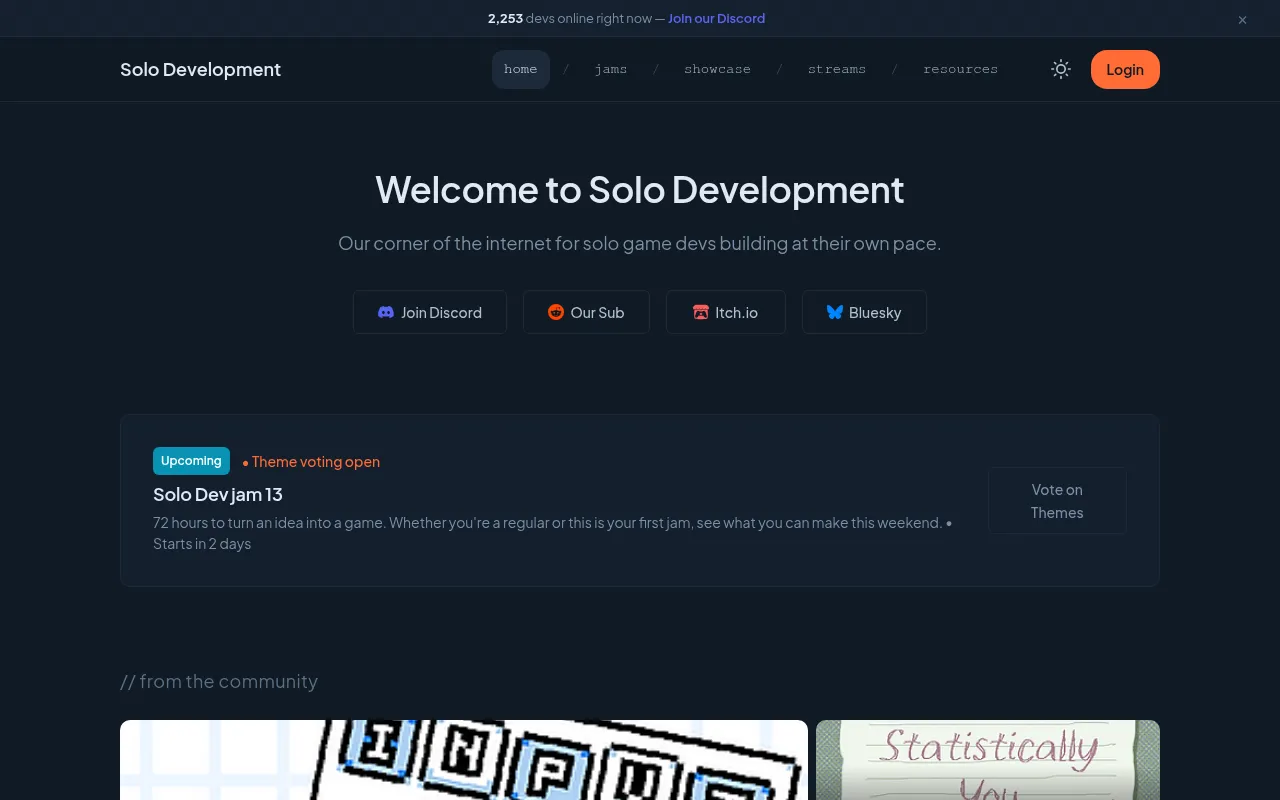
Task: Open the pixel-art community game thumbnail
Action: [x=464, y=760]
